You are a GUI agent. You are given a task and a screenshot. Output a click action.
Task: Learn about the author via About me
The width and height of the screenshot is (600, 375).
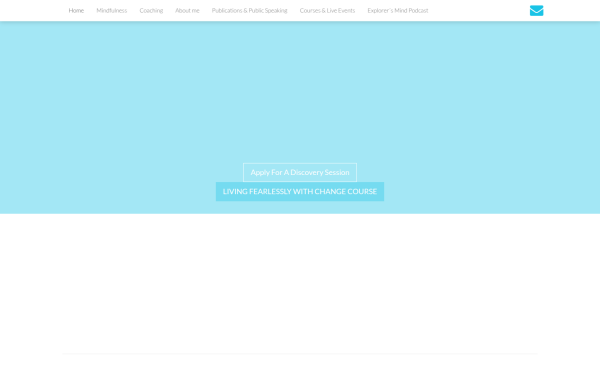click(x=187, y=11)
